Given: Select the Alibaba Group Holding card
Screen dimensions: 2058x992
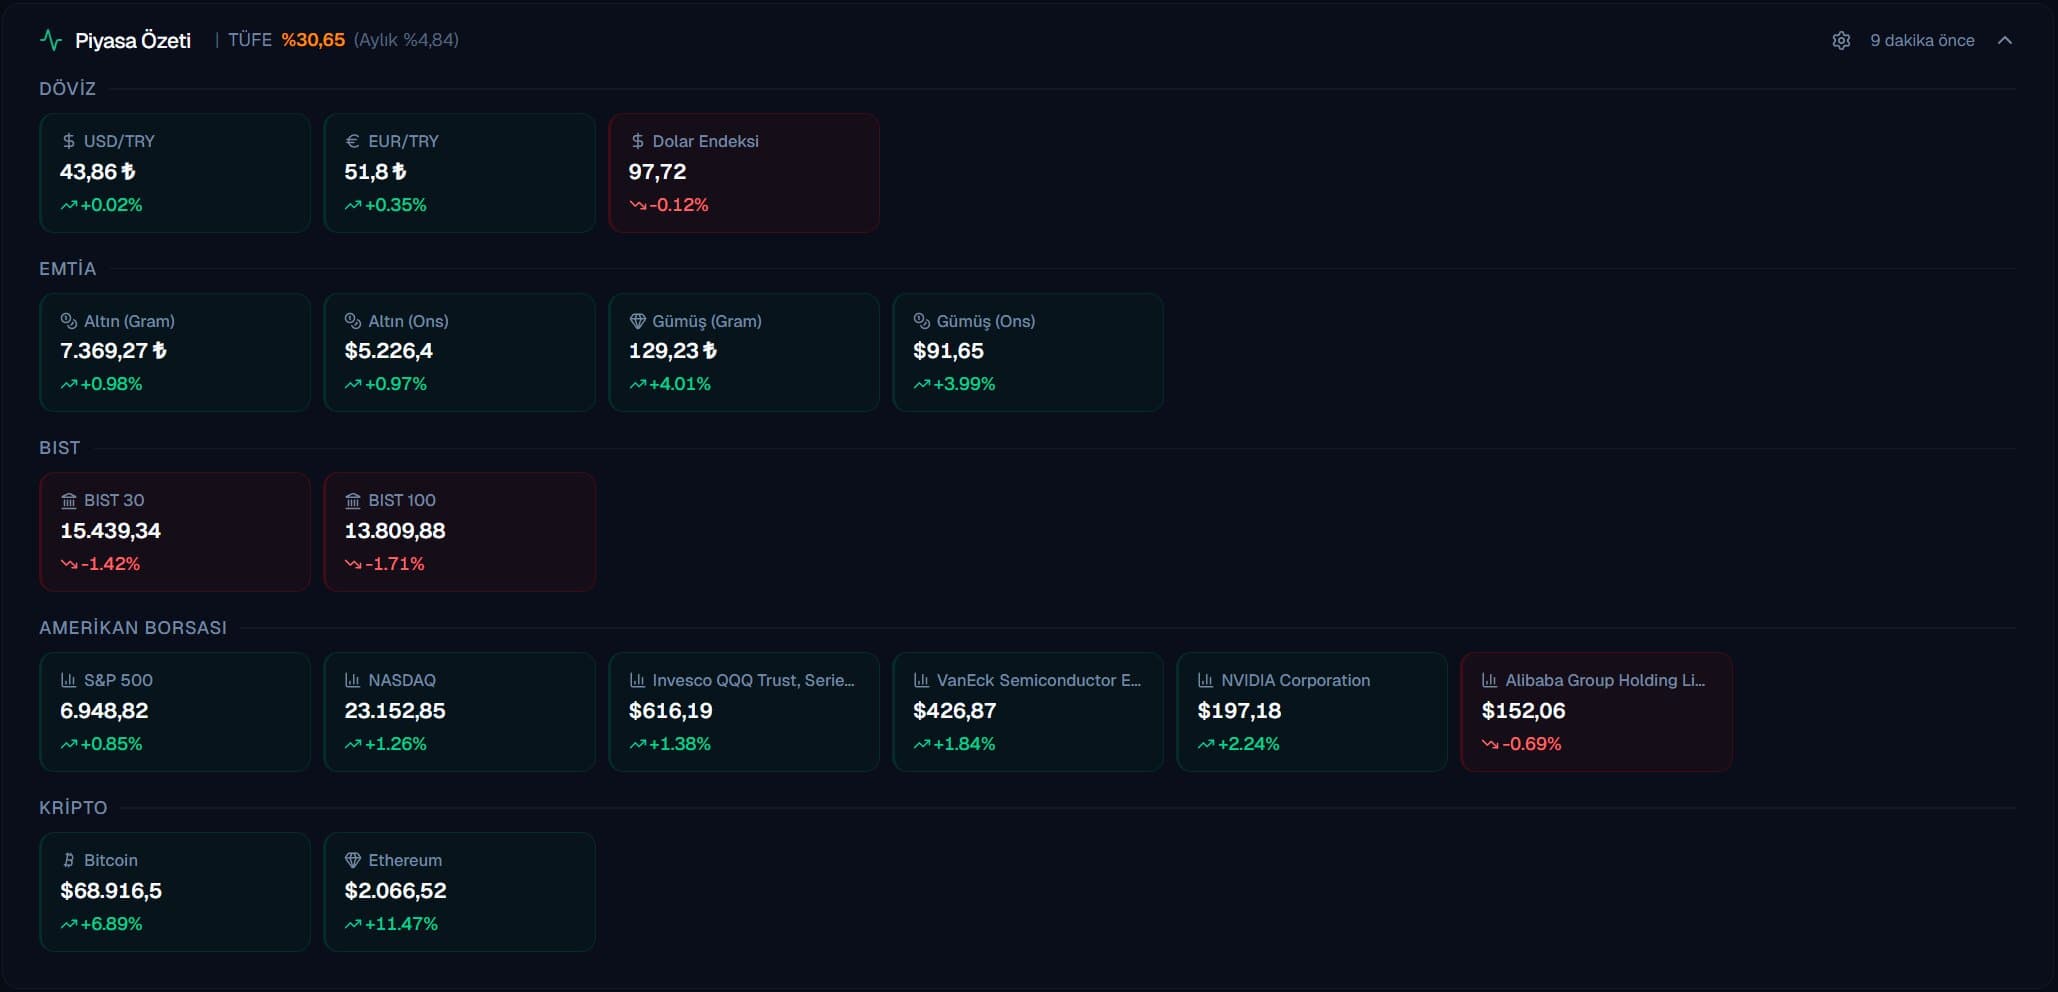Looking at the screenshot, I should (x=1596, y=712).
